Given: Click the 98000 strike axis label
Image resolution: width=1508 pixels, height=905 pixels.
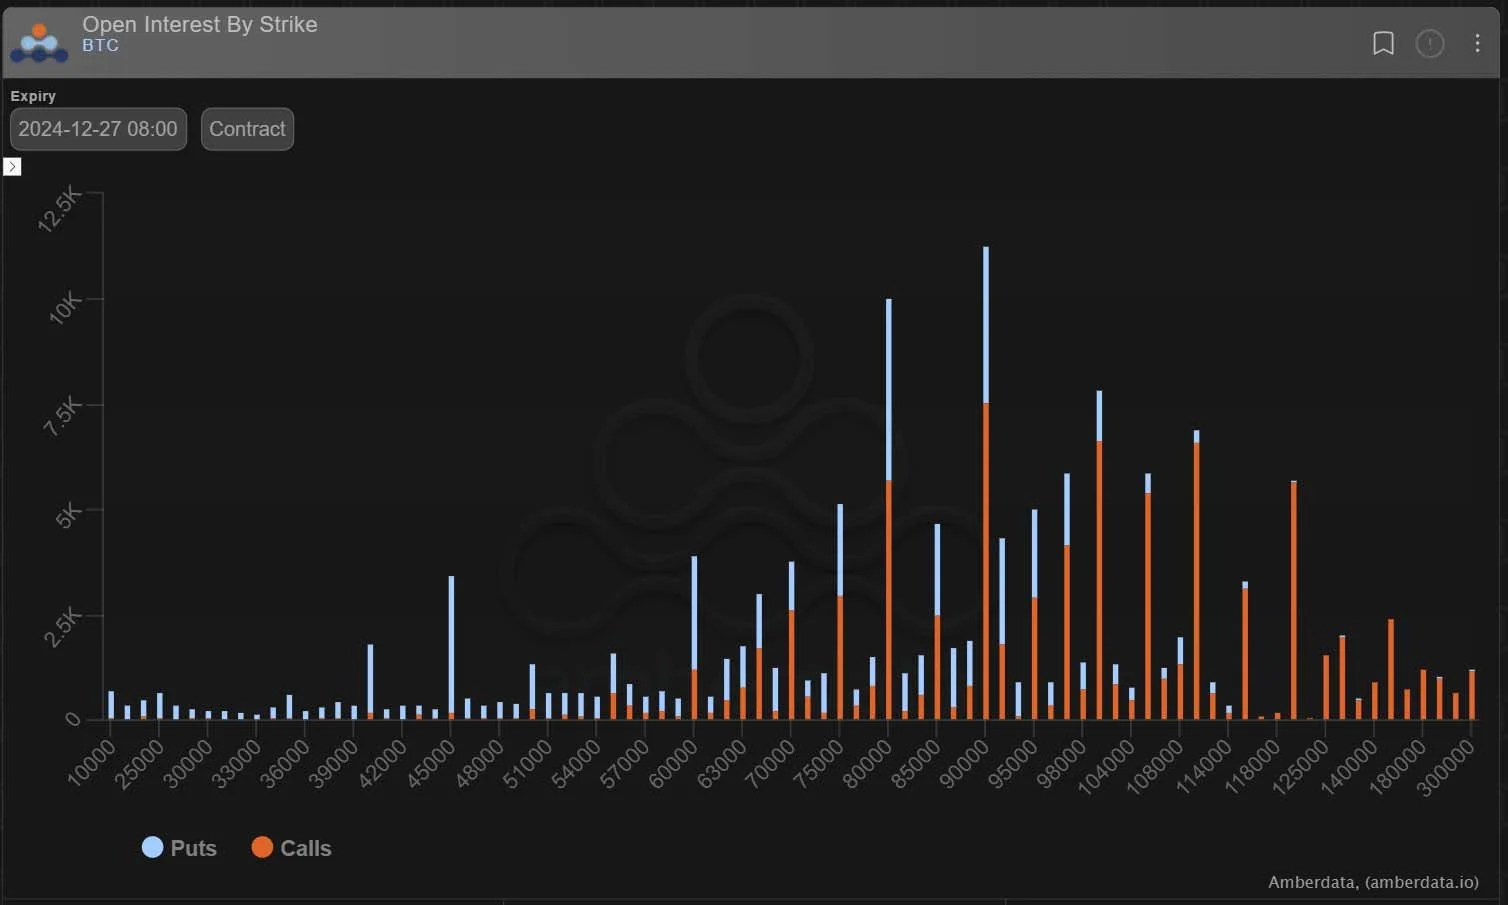Looking at the screenshot, I should (x=1062, y=765).
